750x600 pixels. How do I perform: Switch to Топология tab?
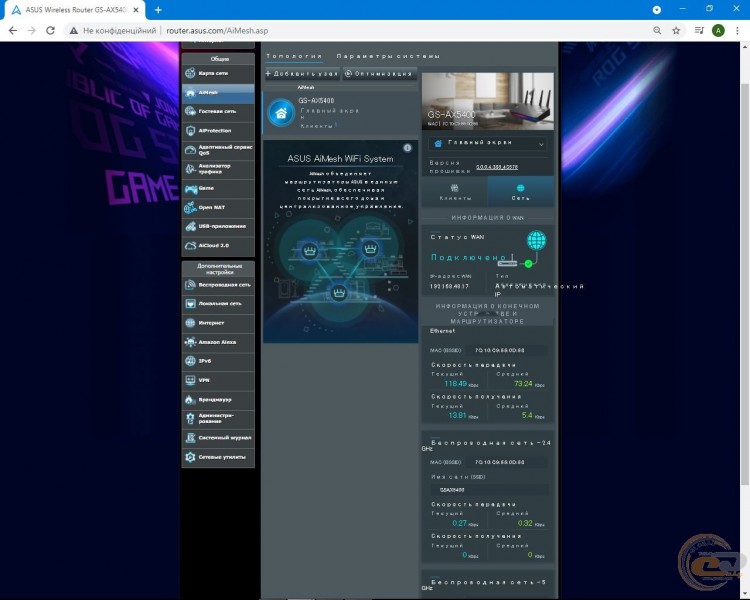[x=294, y=56]
